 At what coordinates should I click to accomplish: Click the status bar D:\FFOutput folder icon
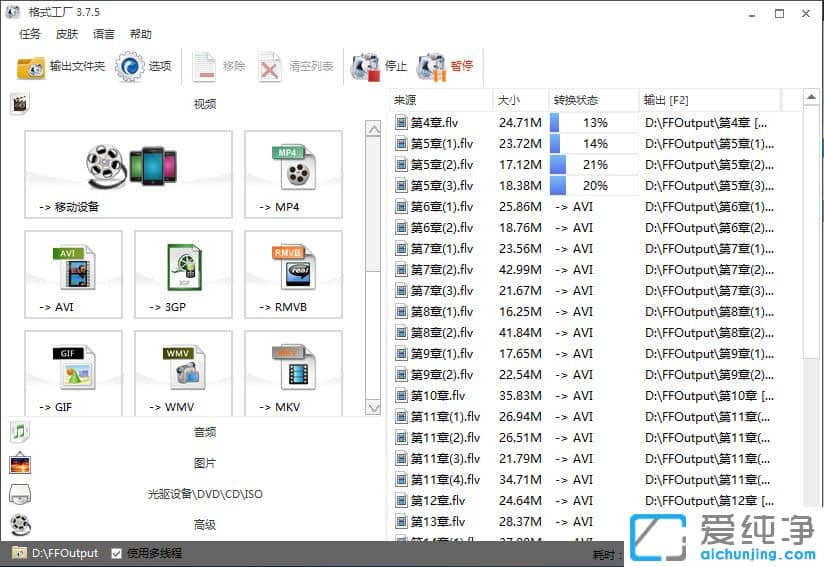coord(19,553)
